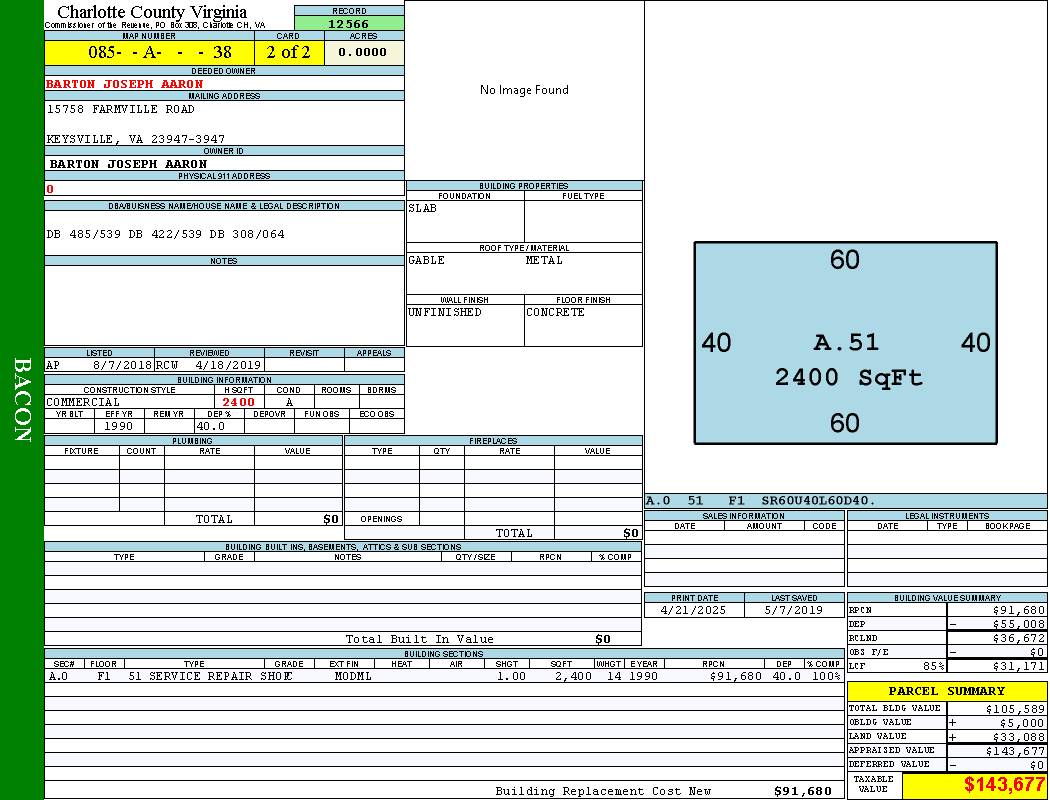Select the SLAB foundation field

click(x=464, y=220)
